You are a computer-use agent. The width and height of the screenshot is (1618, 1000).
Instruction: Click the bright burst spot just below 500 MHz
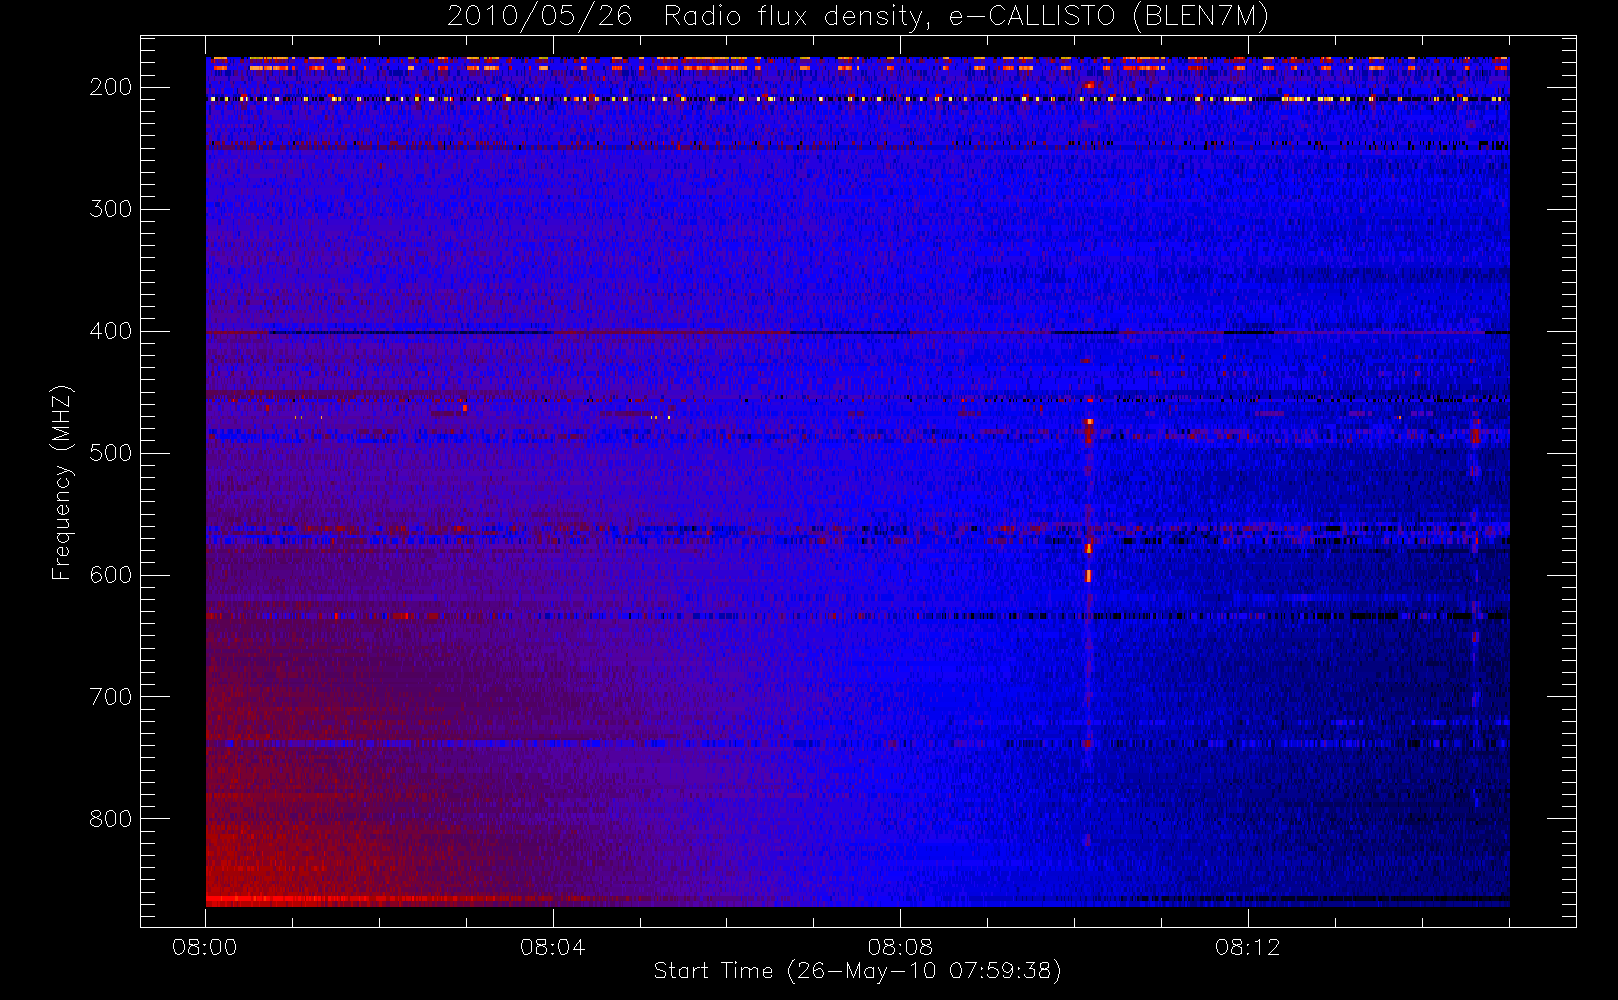click(1089, 432)
